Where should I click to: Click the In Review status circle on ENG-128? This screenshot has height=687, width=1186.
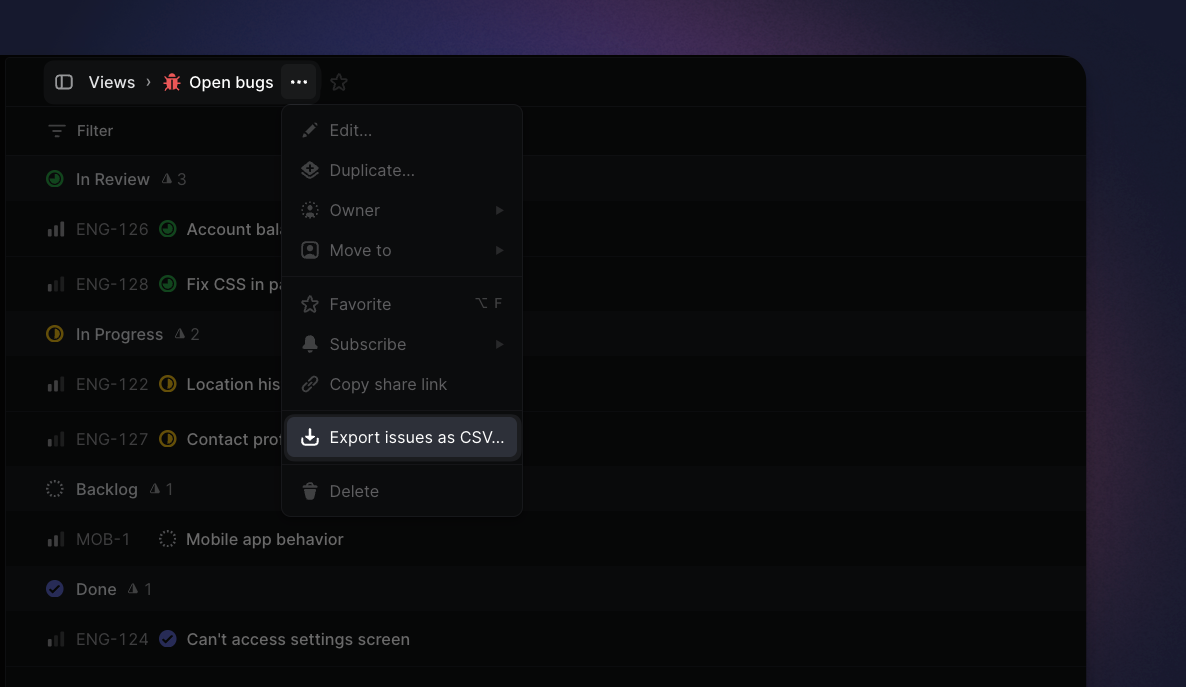(167, 283)
